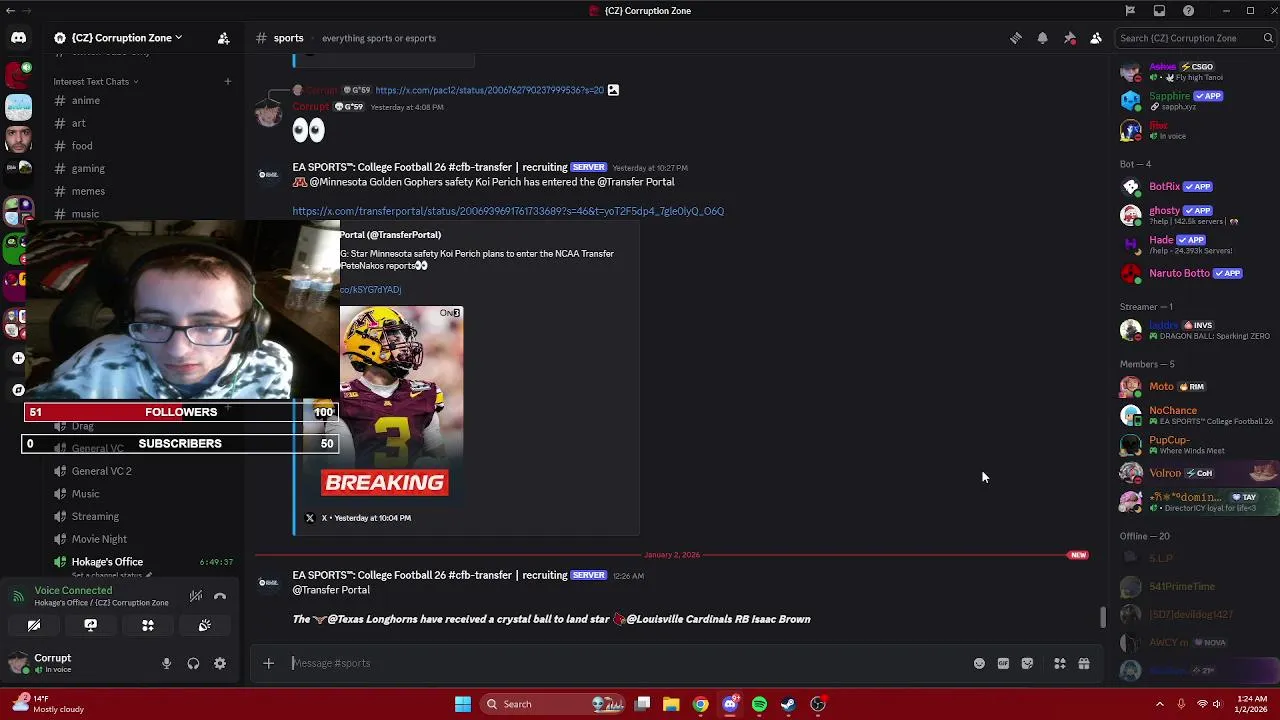Open Discord direct messages home
1280x720 pixels.
[18, 38]
